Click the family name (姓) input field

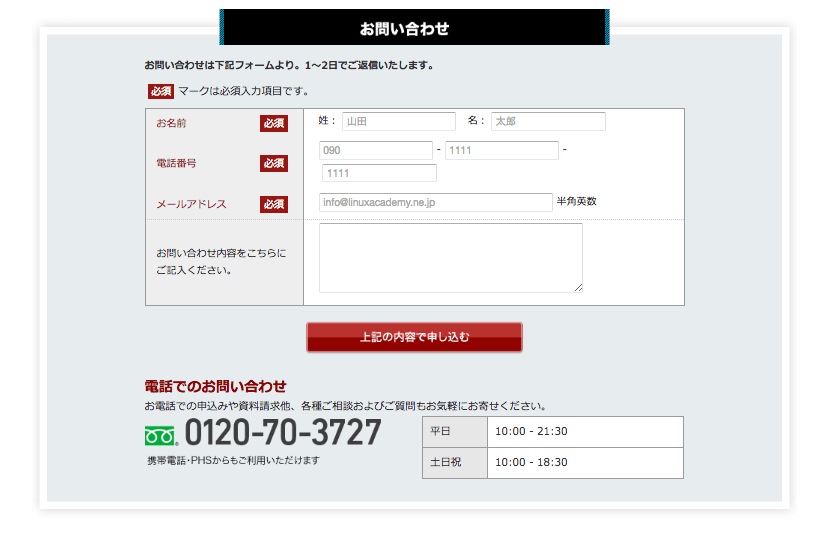click(x=399, y=121)
